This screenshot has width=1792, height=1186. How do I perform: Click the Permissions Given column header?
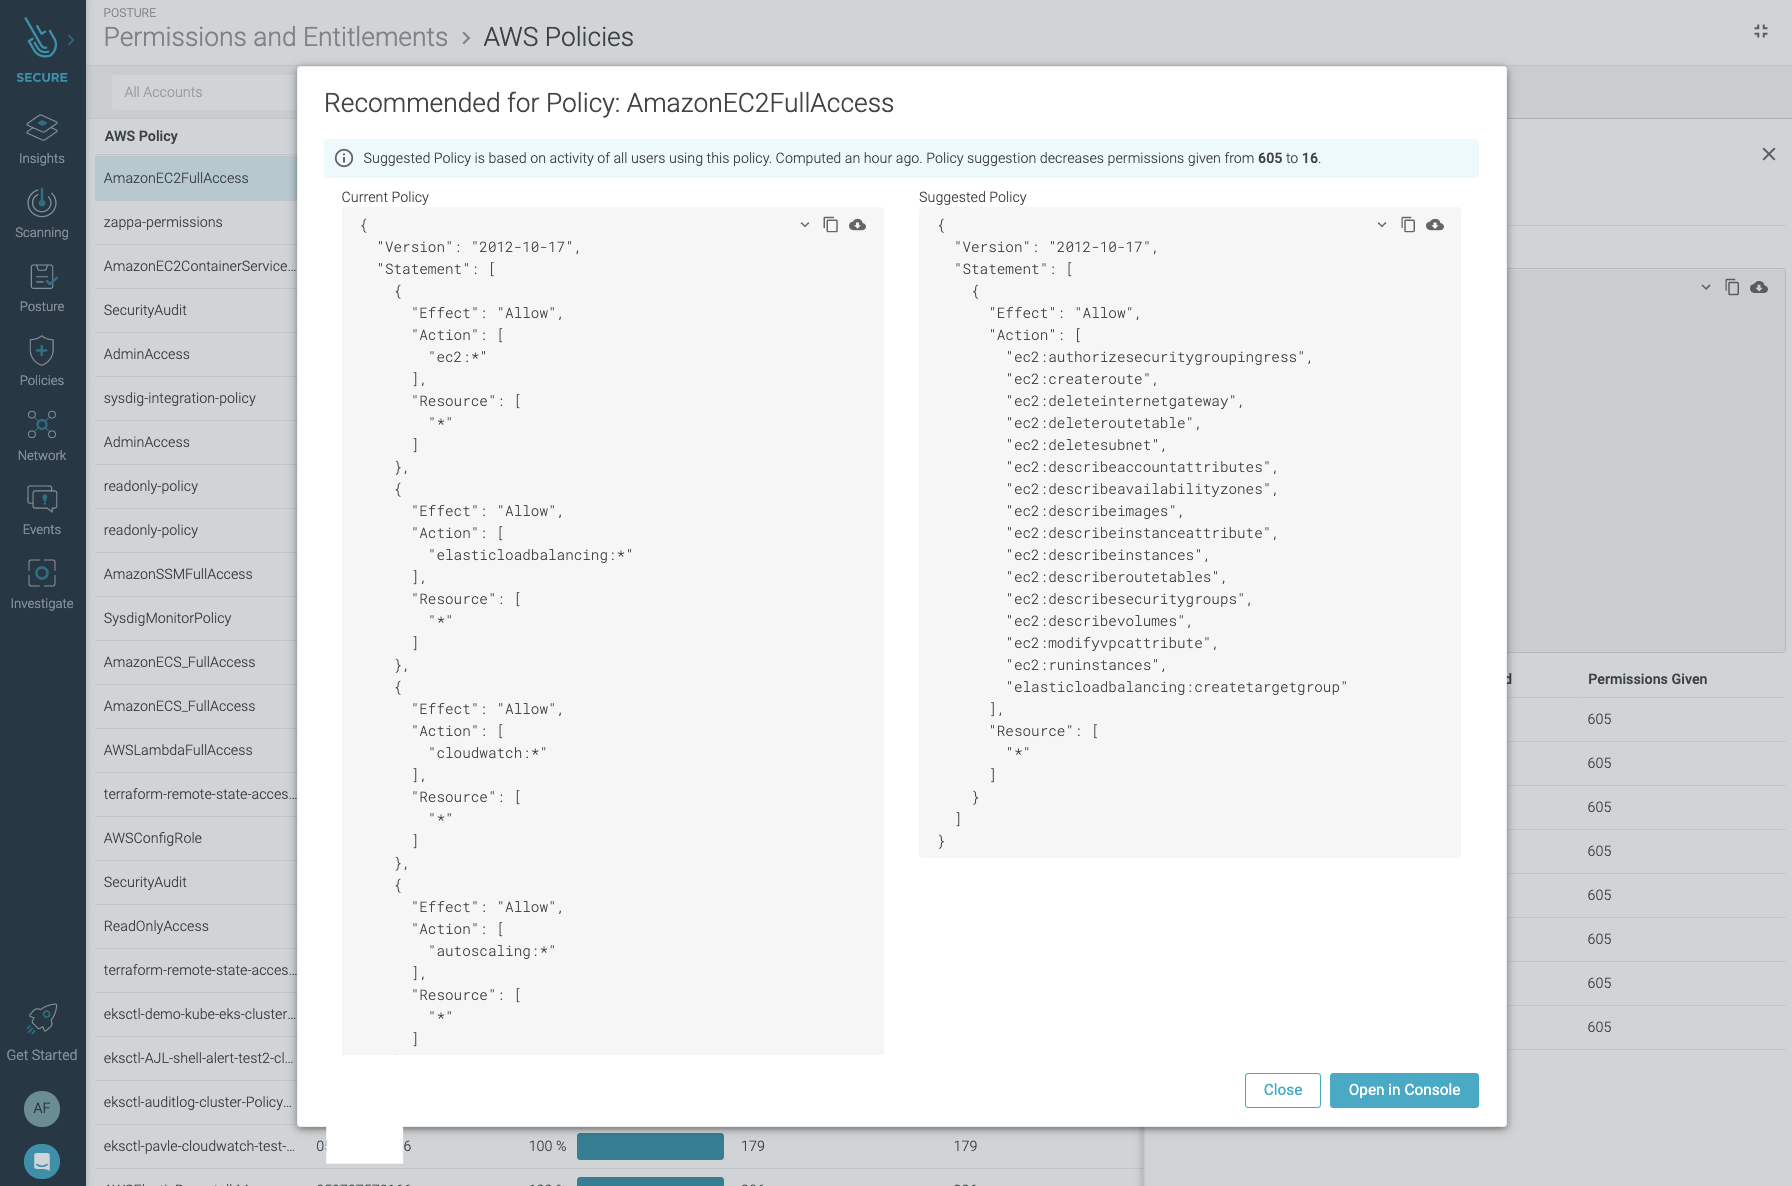[1647, 679]
